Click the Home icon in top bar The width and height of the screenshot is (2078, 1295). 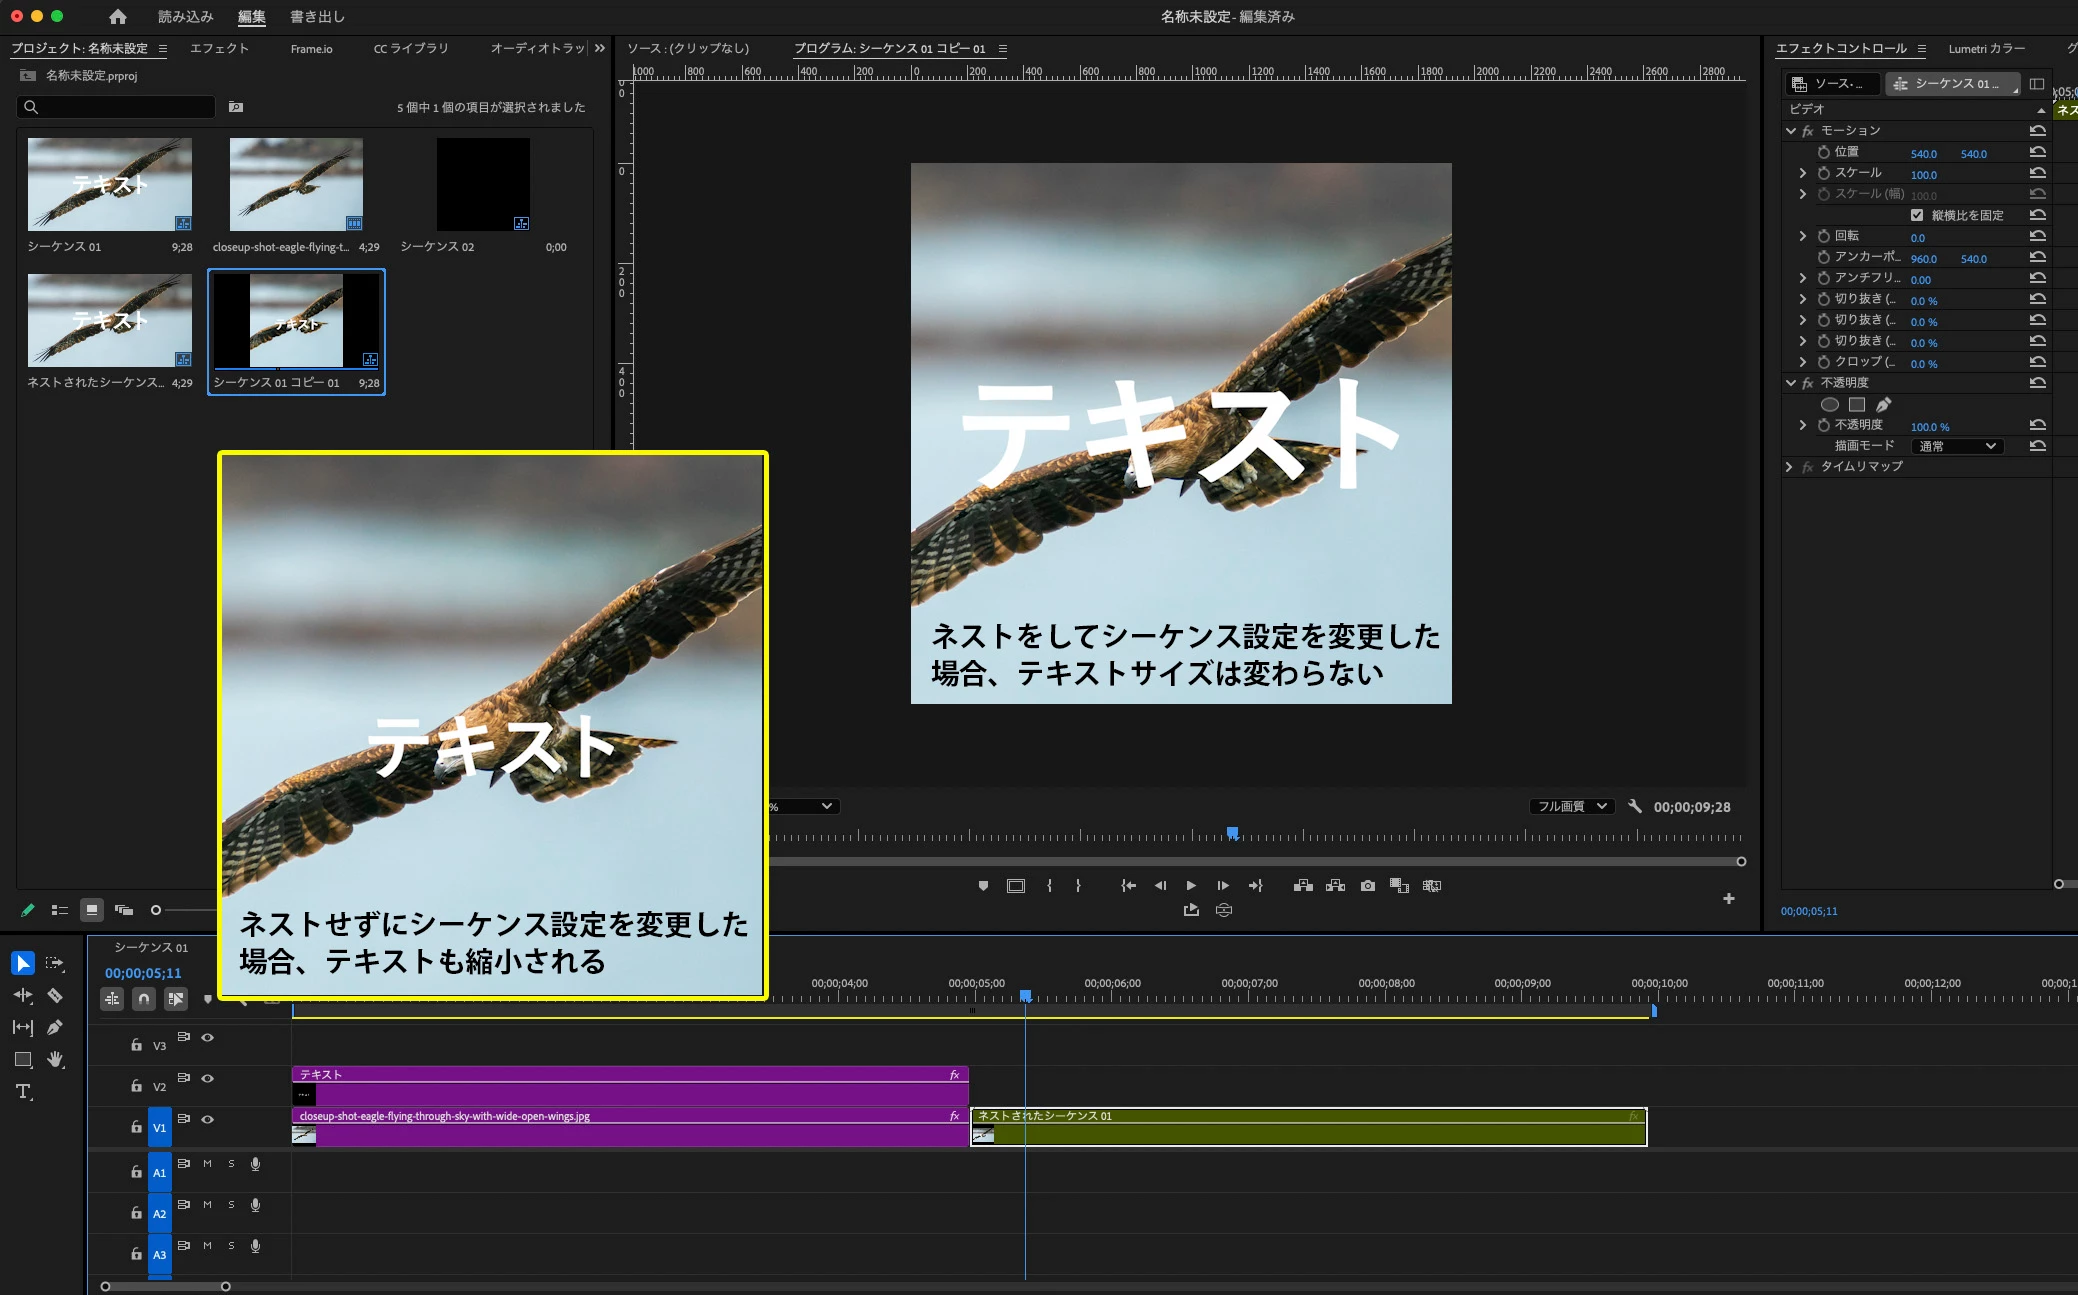[118, 17]
